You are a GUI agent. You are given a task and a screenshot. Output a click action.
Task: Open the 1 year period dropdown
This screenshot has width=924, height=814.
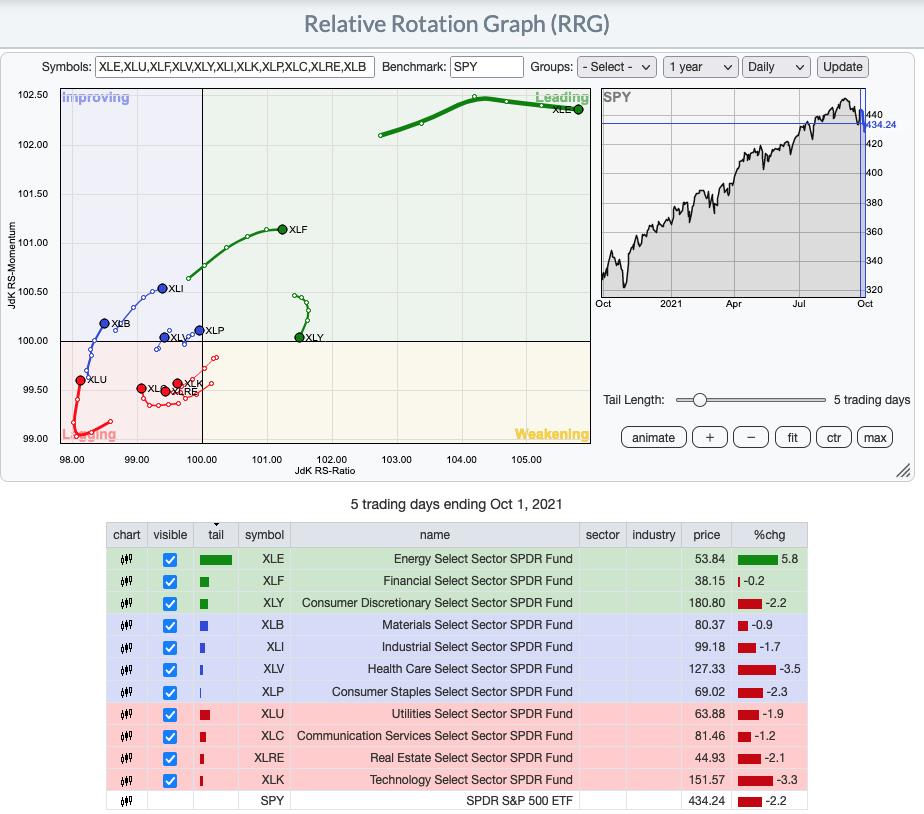[701, 67]
